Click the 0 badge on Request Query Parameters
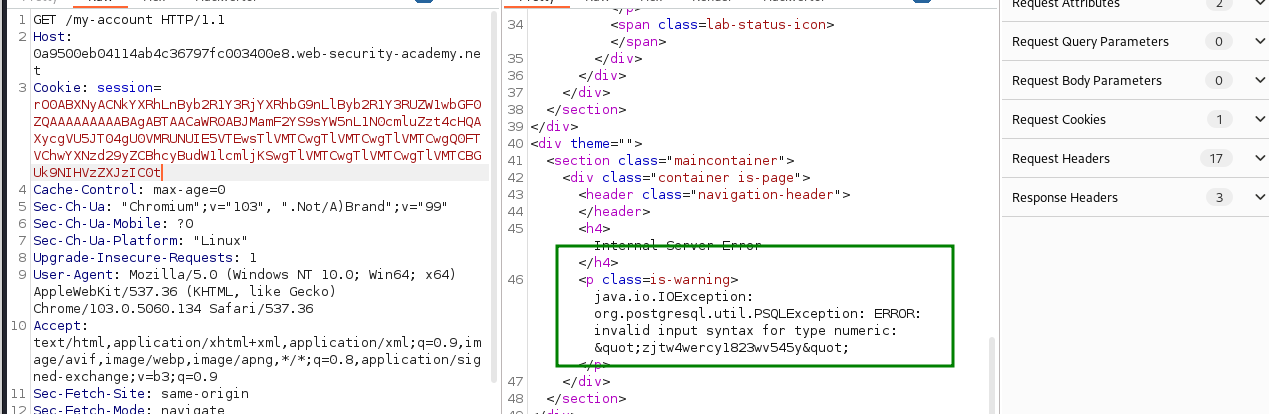 click(x=1218, y=42)
